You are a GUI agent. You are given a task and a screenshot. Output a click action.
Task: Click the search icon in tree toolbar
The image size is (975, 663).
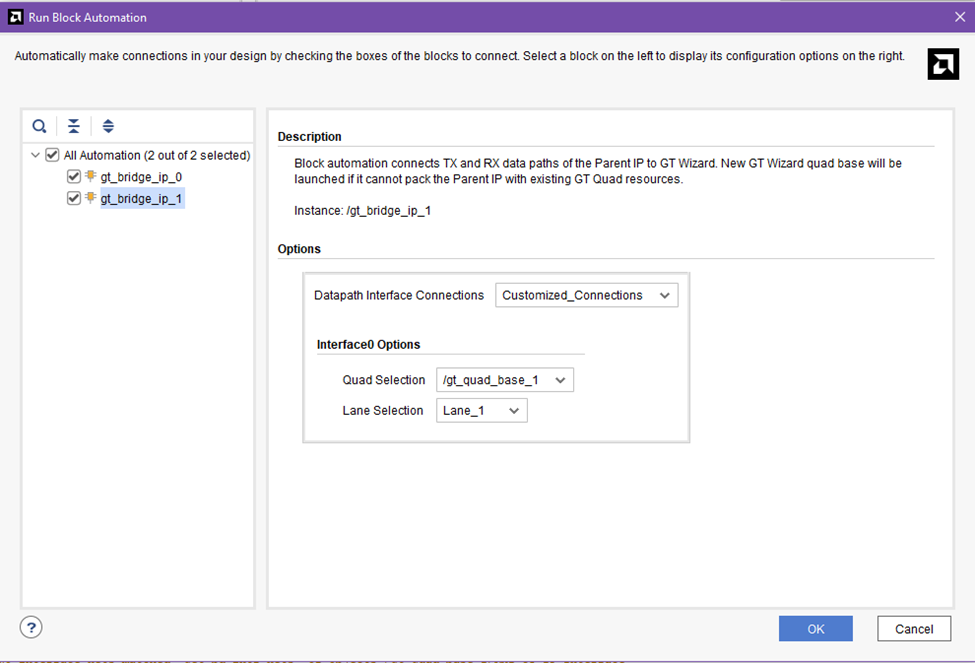[x=39, y=126]
